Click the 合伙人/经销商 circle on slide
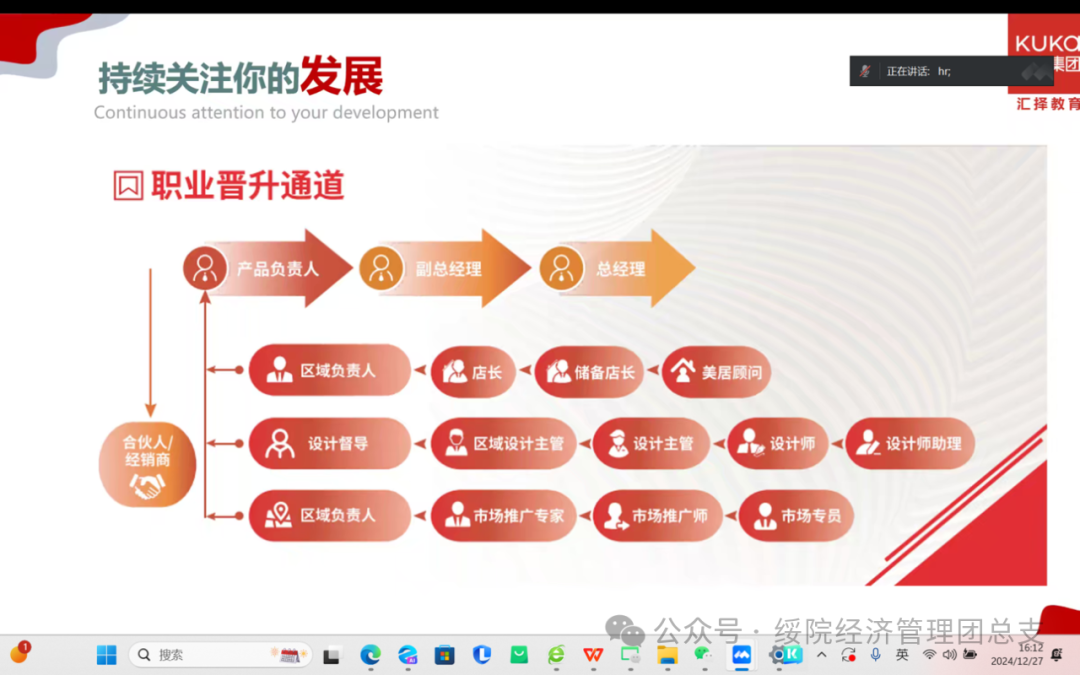Screen dimensions: 1080x675 [148, 464]
